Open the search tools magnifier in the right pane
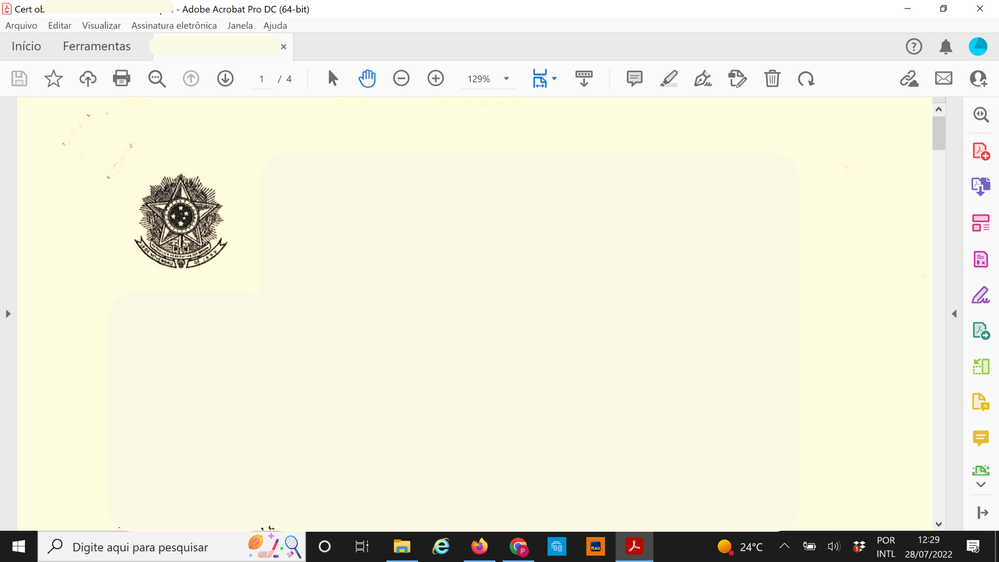The width and height of the screenshot is (999, 562). [981, 115]
